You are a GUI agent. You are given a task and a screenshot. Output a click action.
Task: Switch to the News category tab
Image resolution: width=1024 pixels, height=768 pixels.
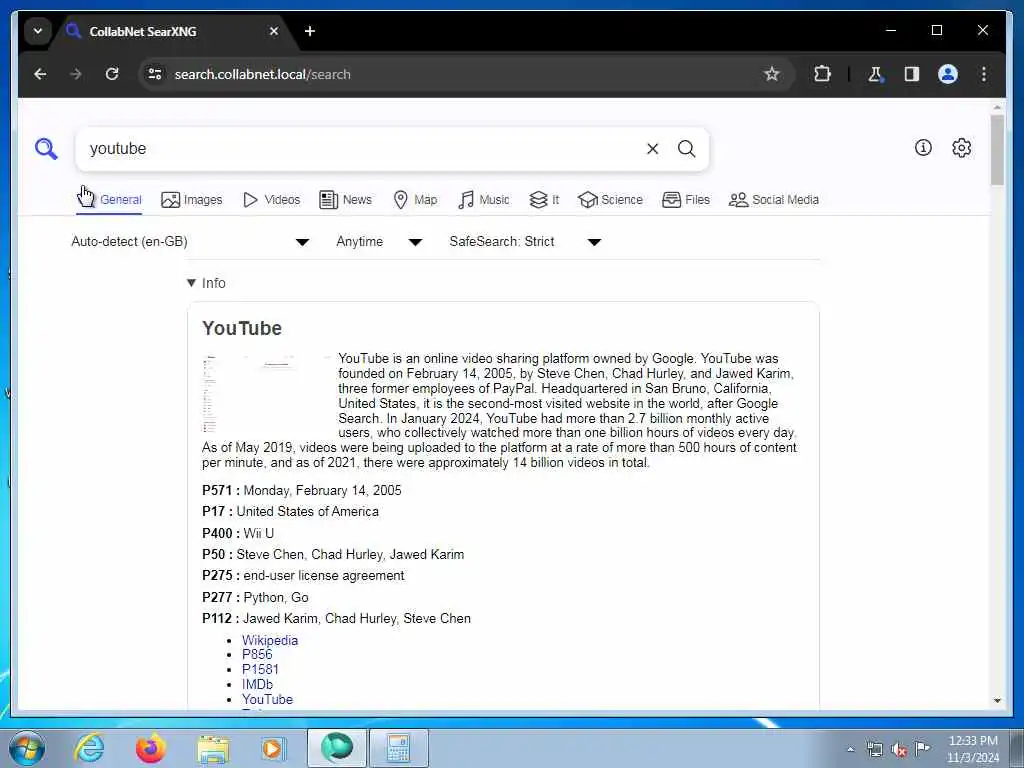345,200
